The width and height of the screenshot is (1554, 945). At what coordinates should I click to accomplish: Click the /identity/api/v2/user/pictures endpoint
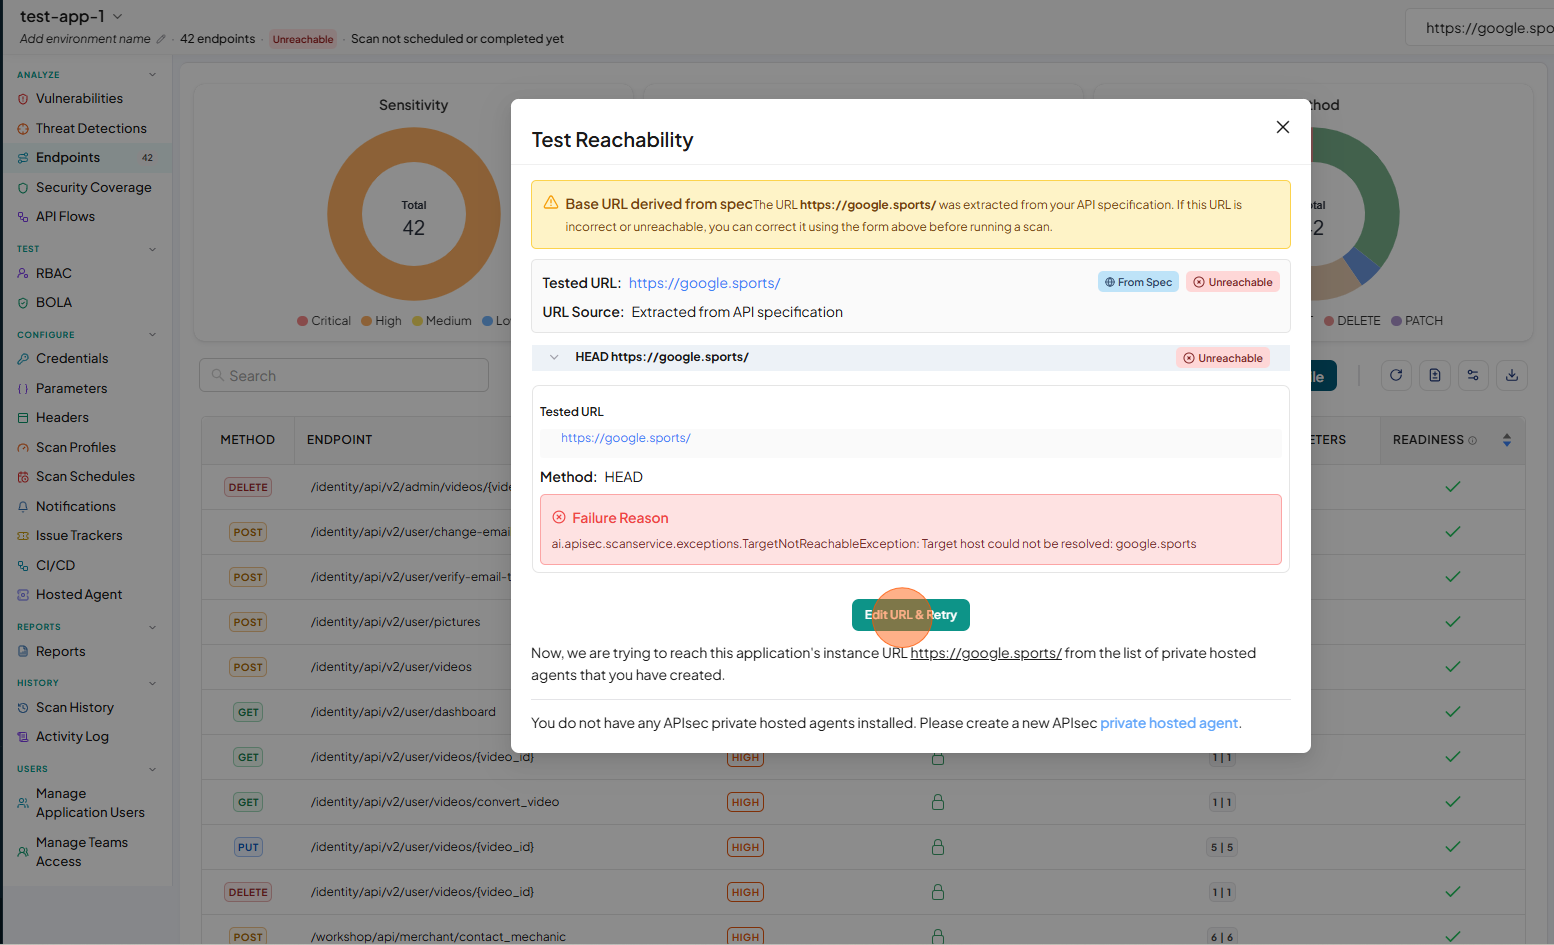pyautogui.click(x=396, y=622)
